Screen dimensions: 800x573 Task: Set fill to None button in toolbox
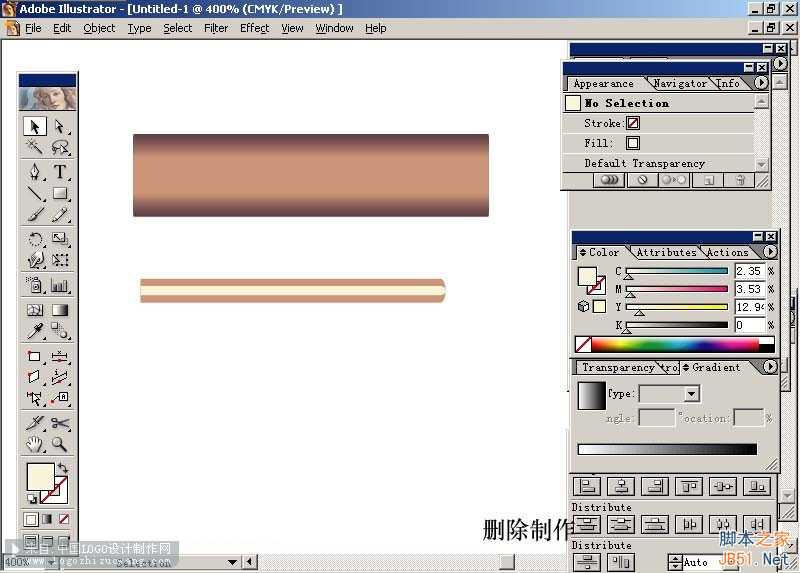(63, 519)
